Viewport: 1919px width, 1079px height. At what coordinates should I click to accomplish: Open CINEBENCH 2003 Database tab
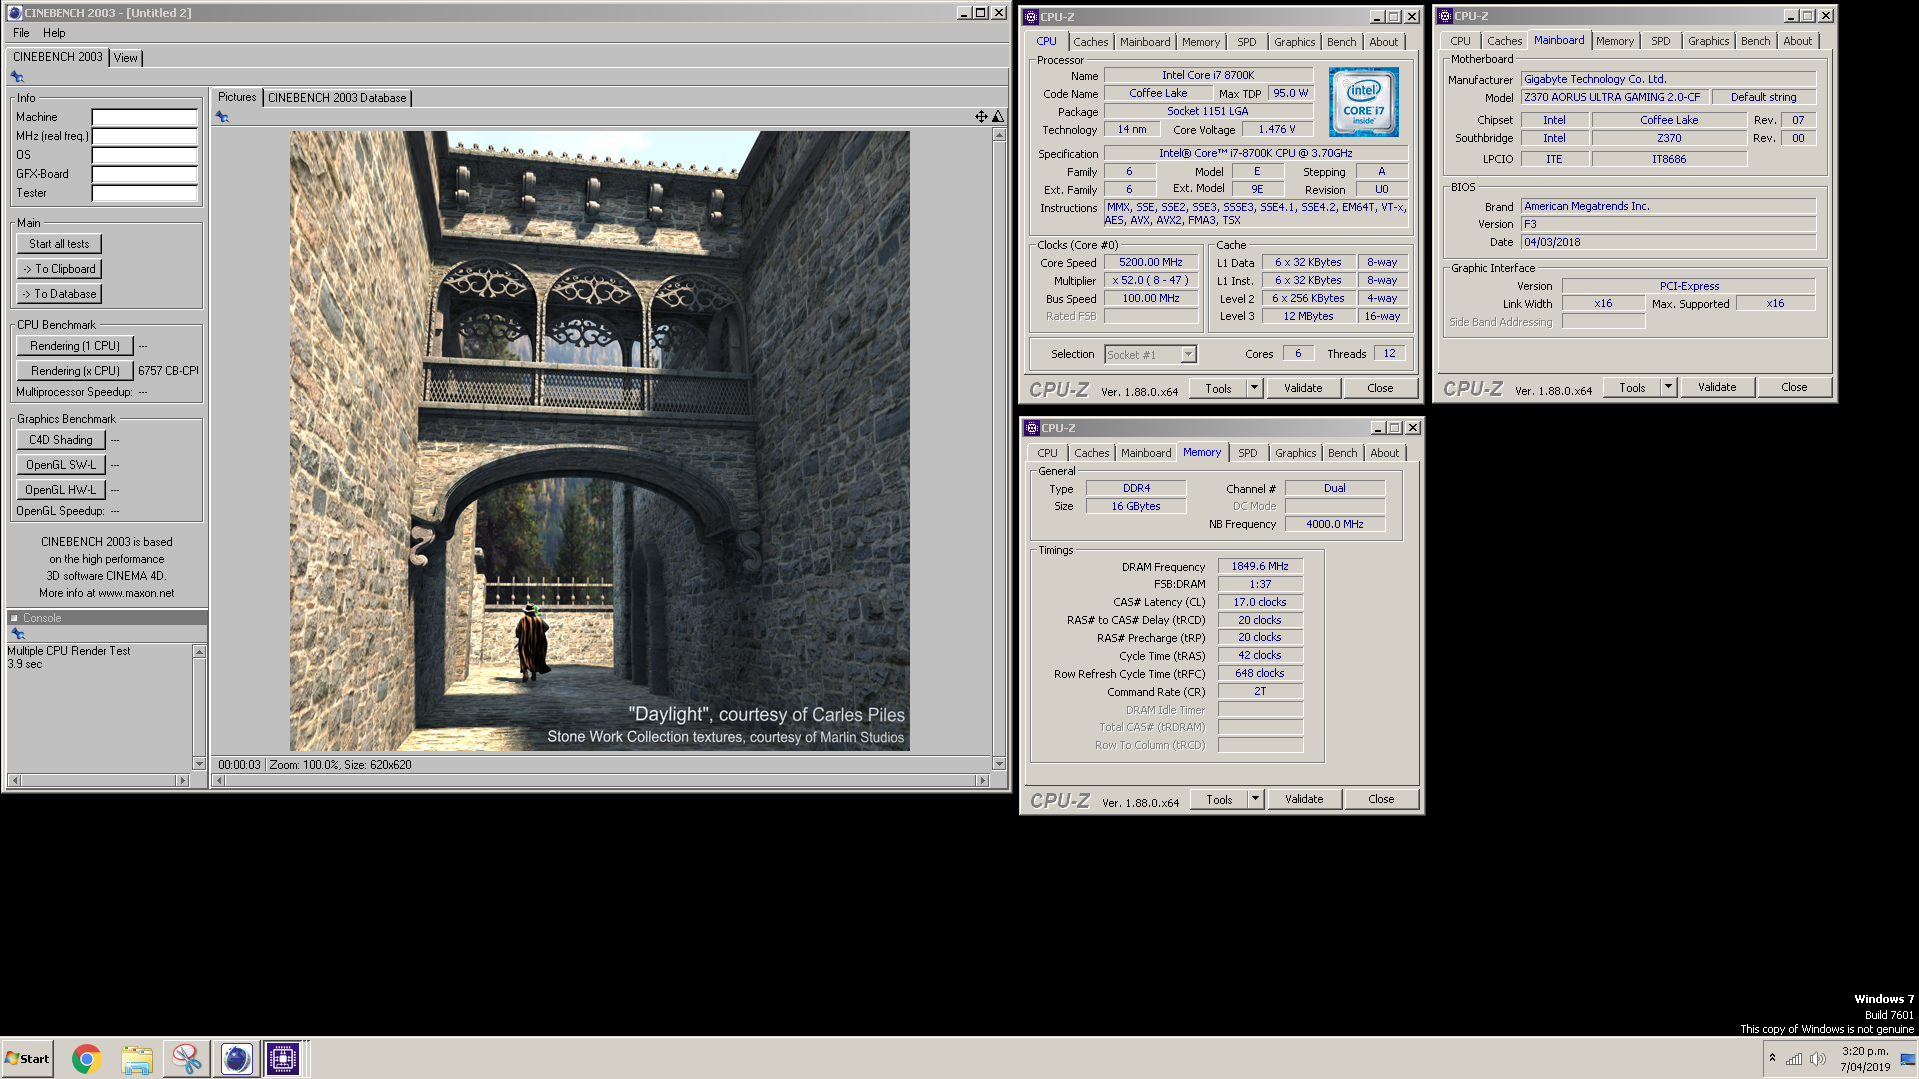337,98
